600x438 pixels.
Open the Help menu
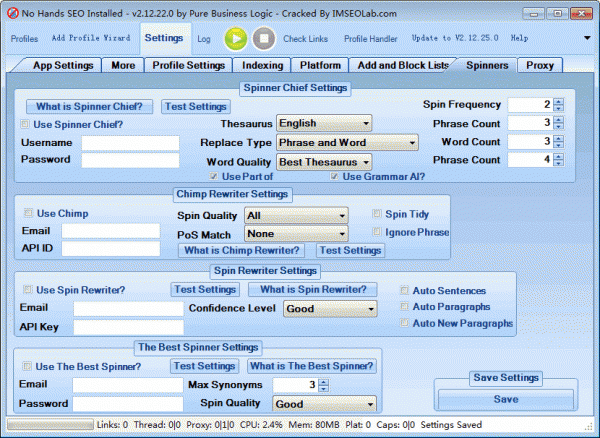tap(519, 38)
